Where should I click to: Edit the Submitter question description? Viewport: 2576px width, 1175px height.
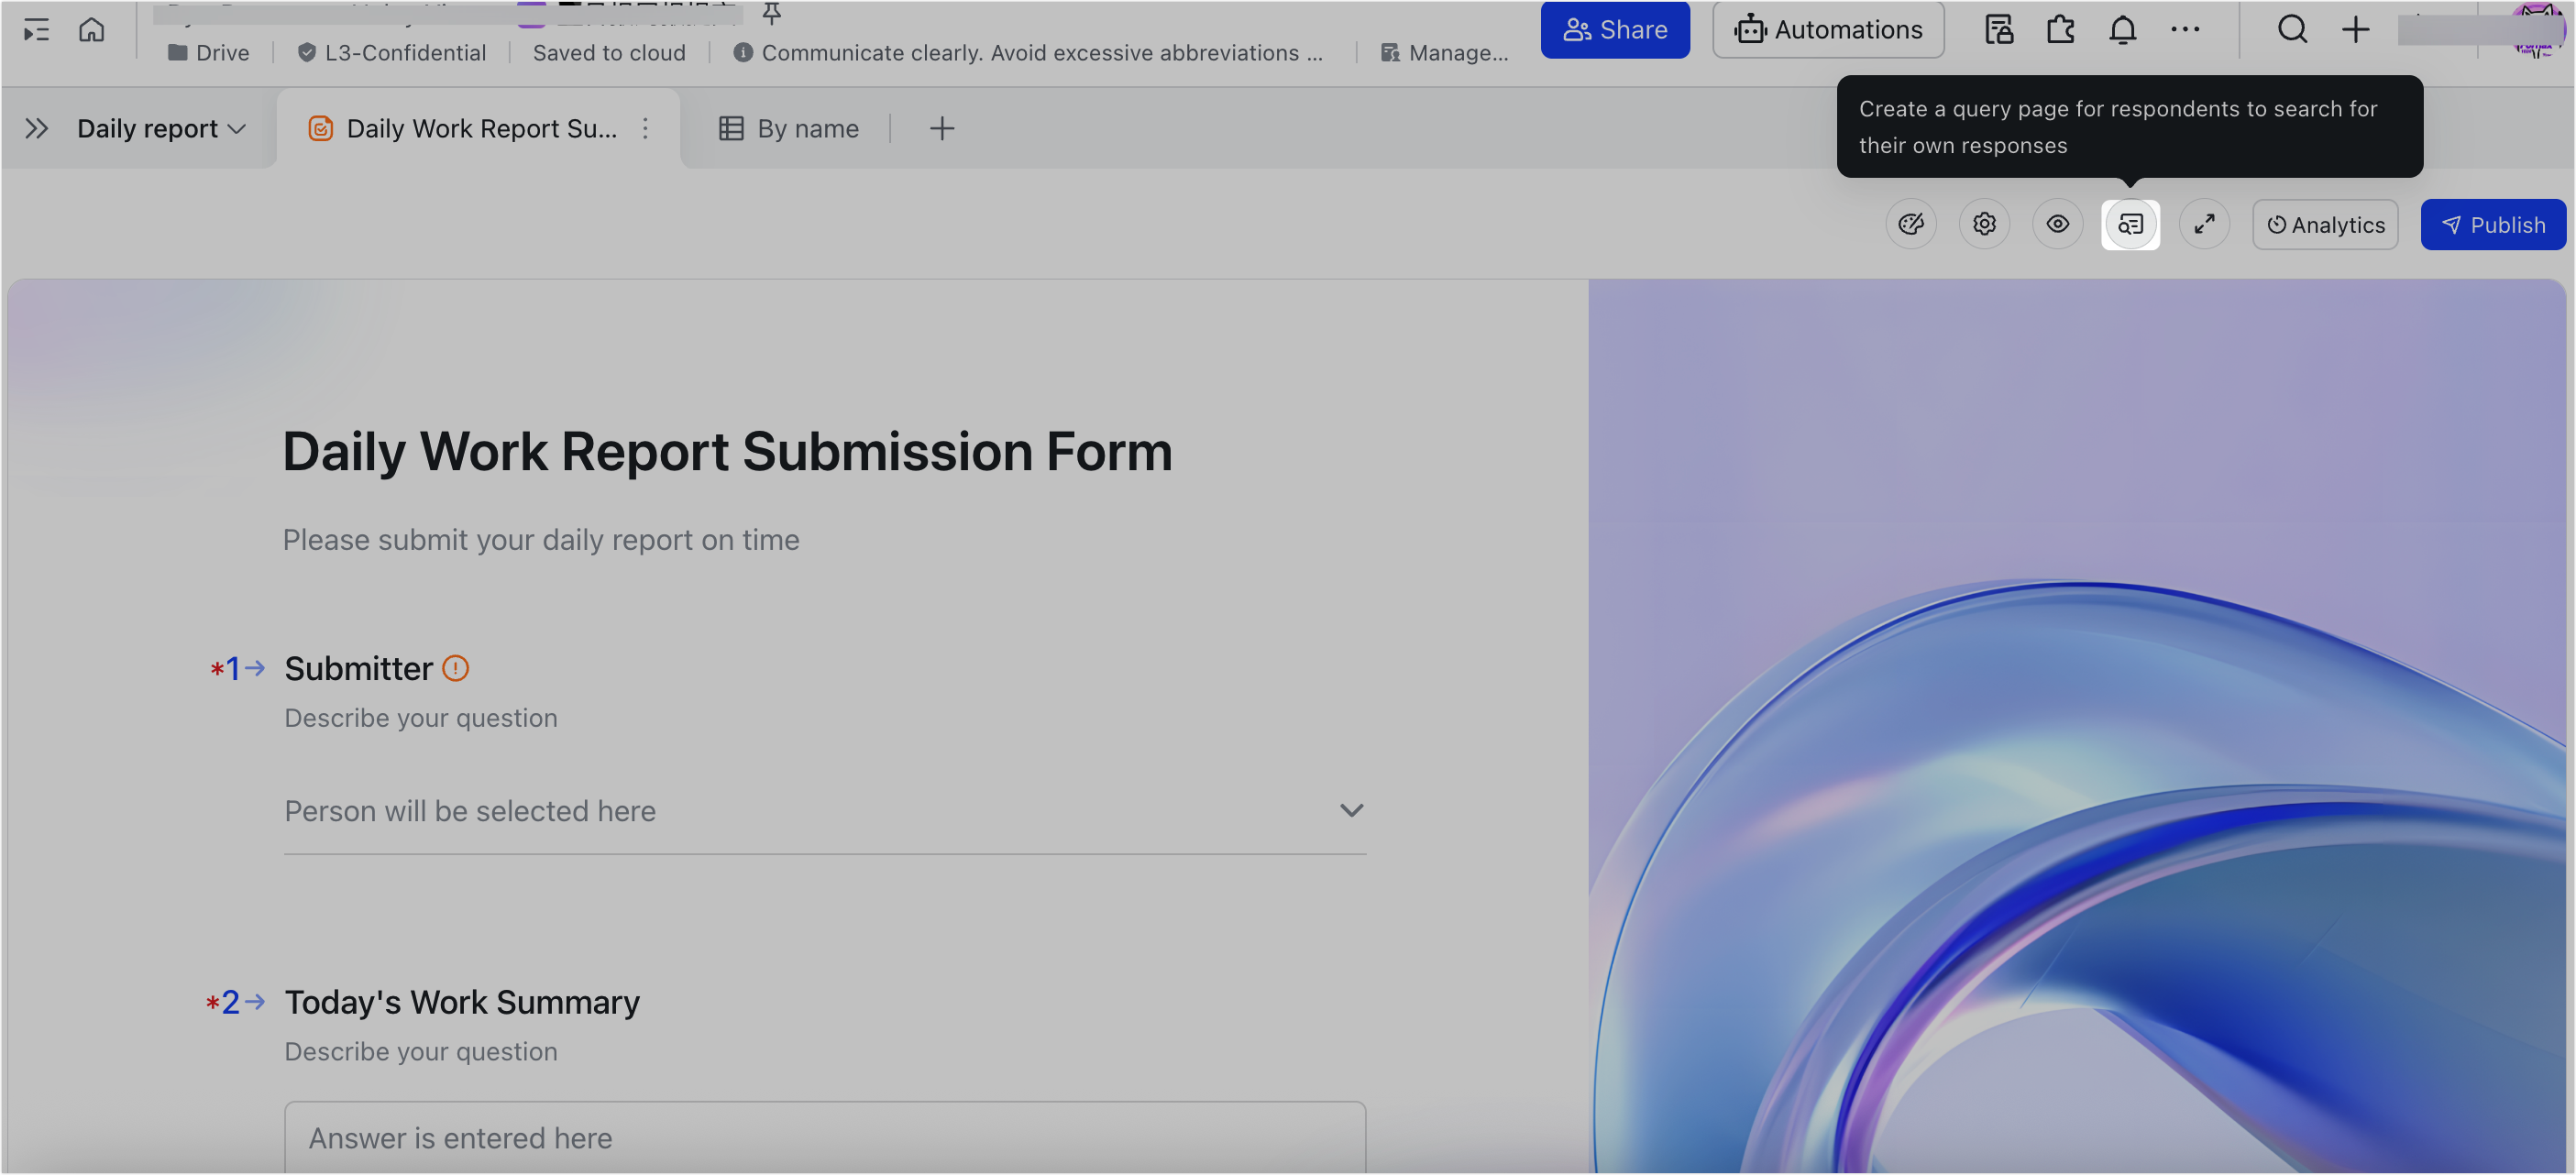point(420,719)
